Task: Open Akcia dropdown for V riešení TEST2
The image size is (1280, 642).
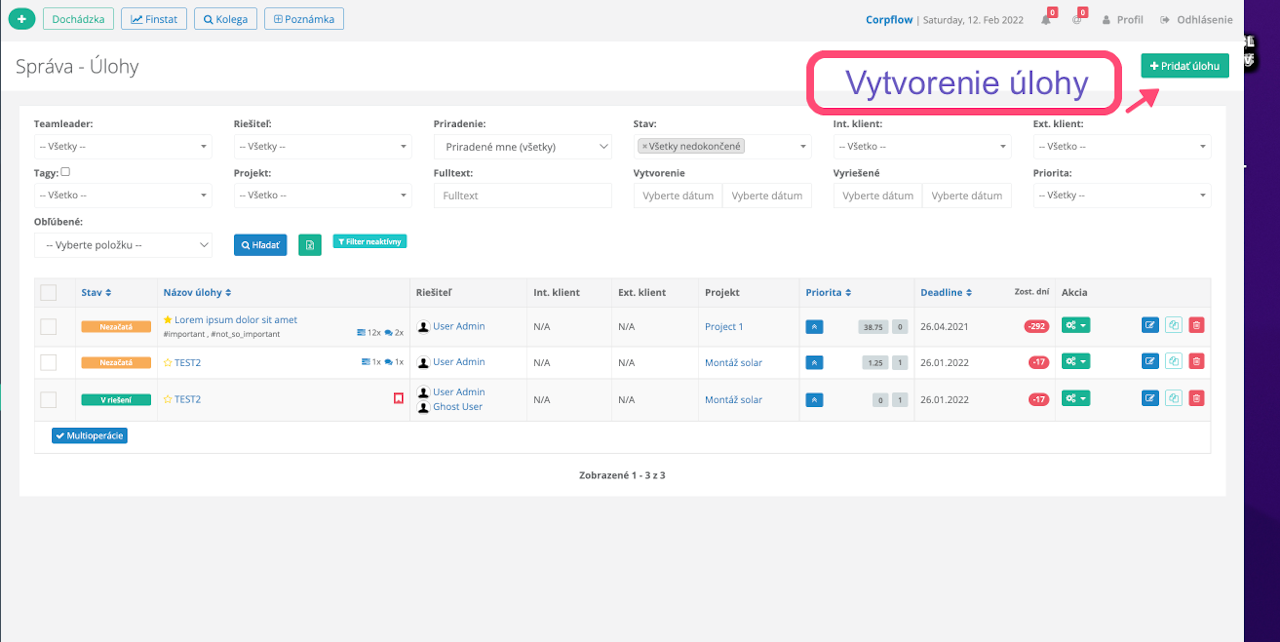Action: [1076, 398]
